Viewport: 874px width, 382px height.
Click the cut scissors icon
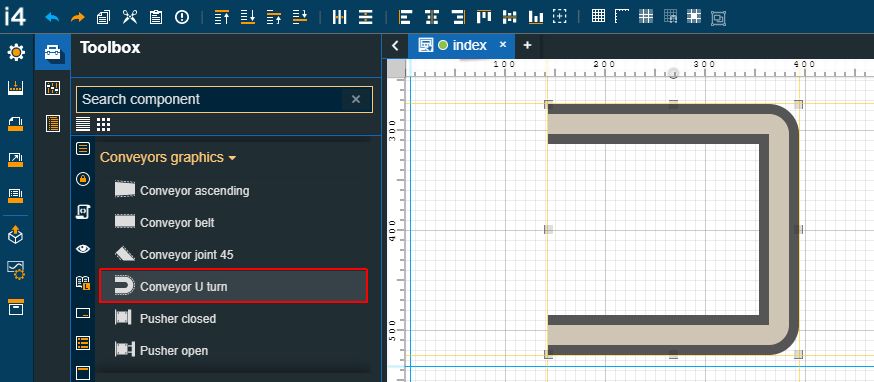tap(130, 17)
